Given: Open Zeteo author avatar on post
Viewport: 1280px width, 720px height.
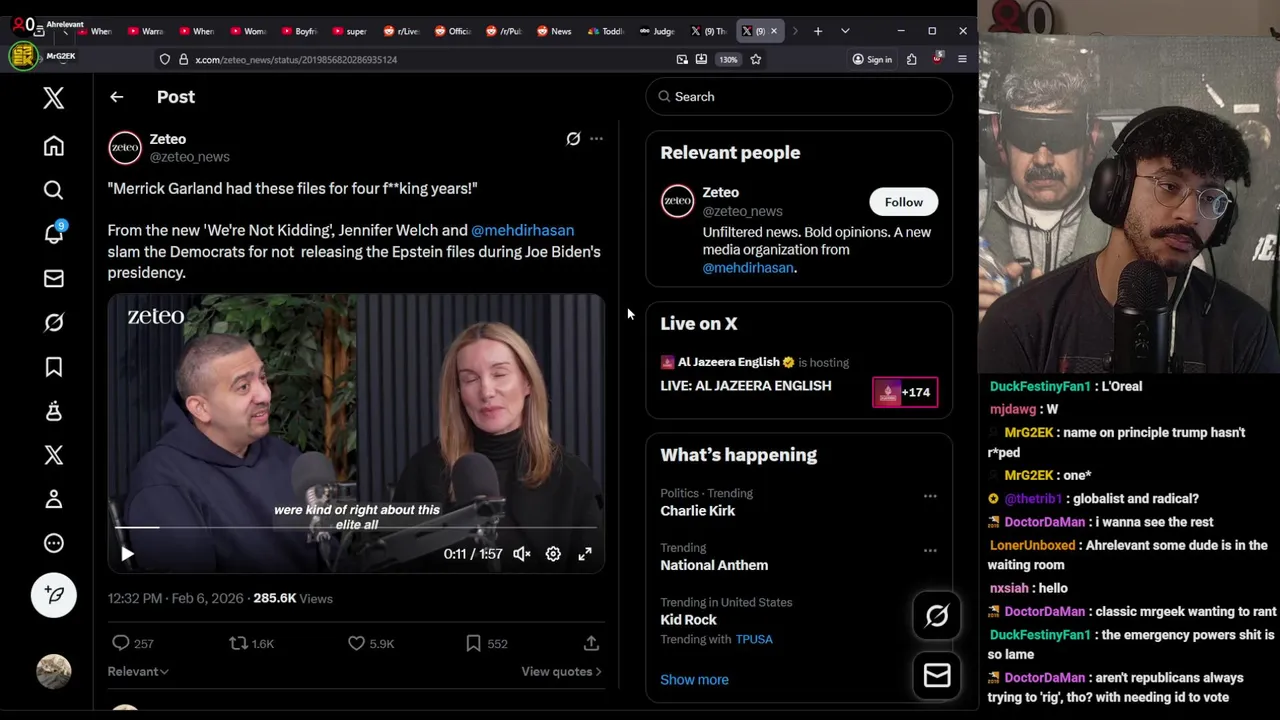Looking at the screenshot, I should (x=125, y=148).
